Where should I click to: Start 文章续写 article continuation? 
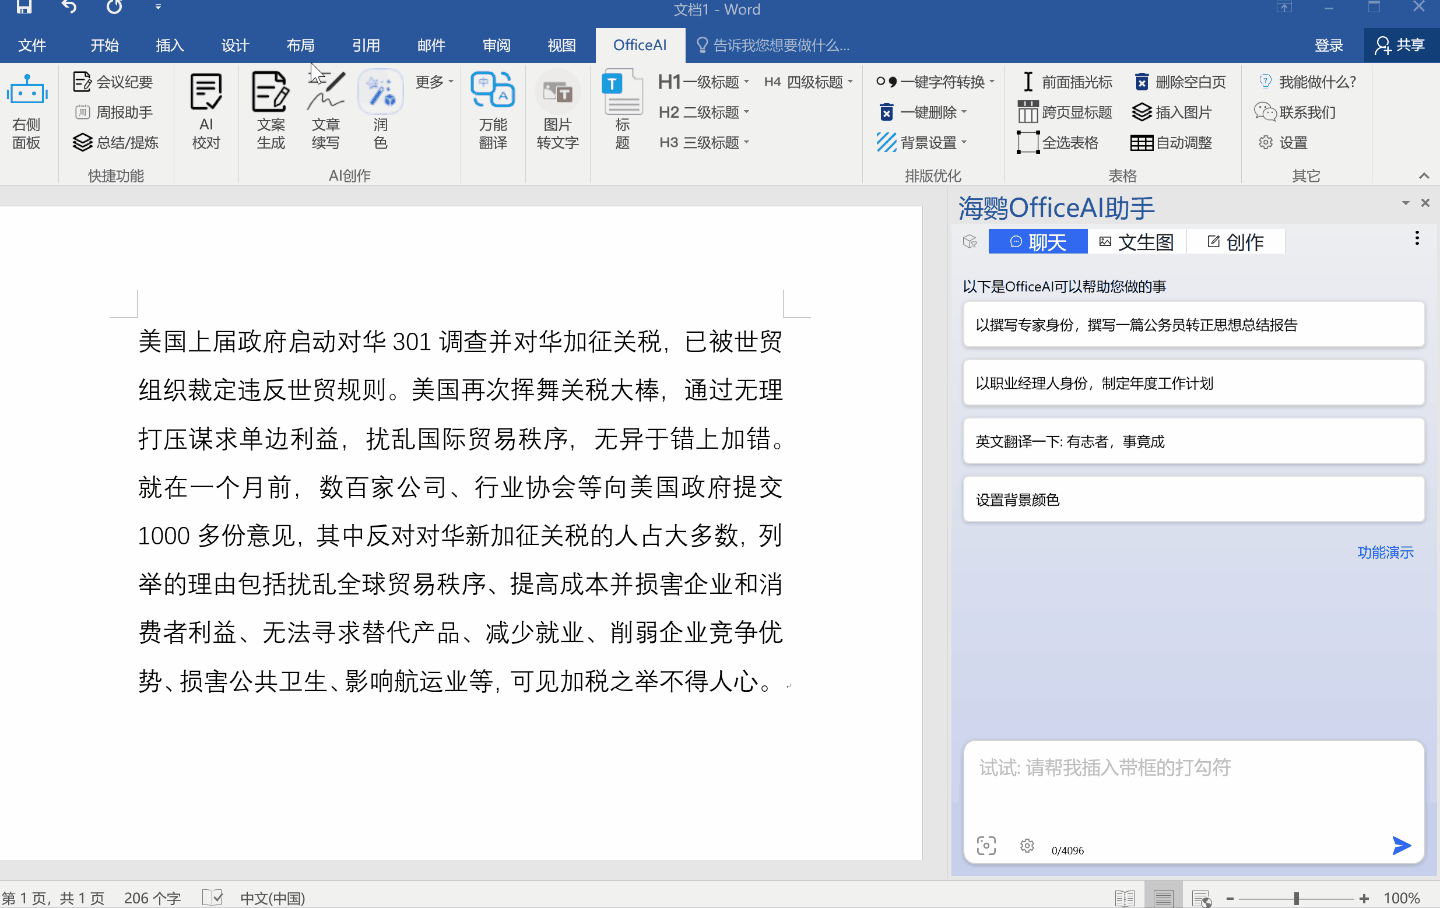pyautogui.click(x=326, y=110)
